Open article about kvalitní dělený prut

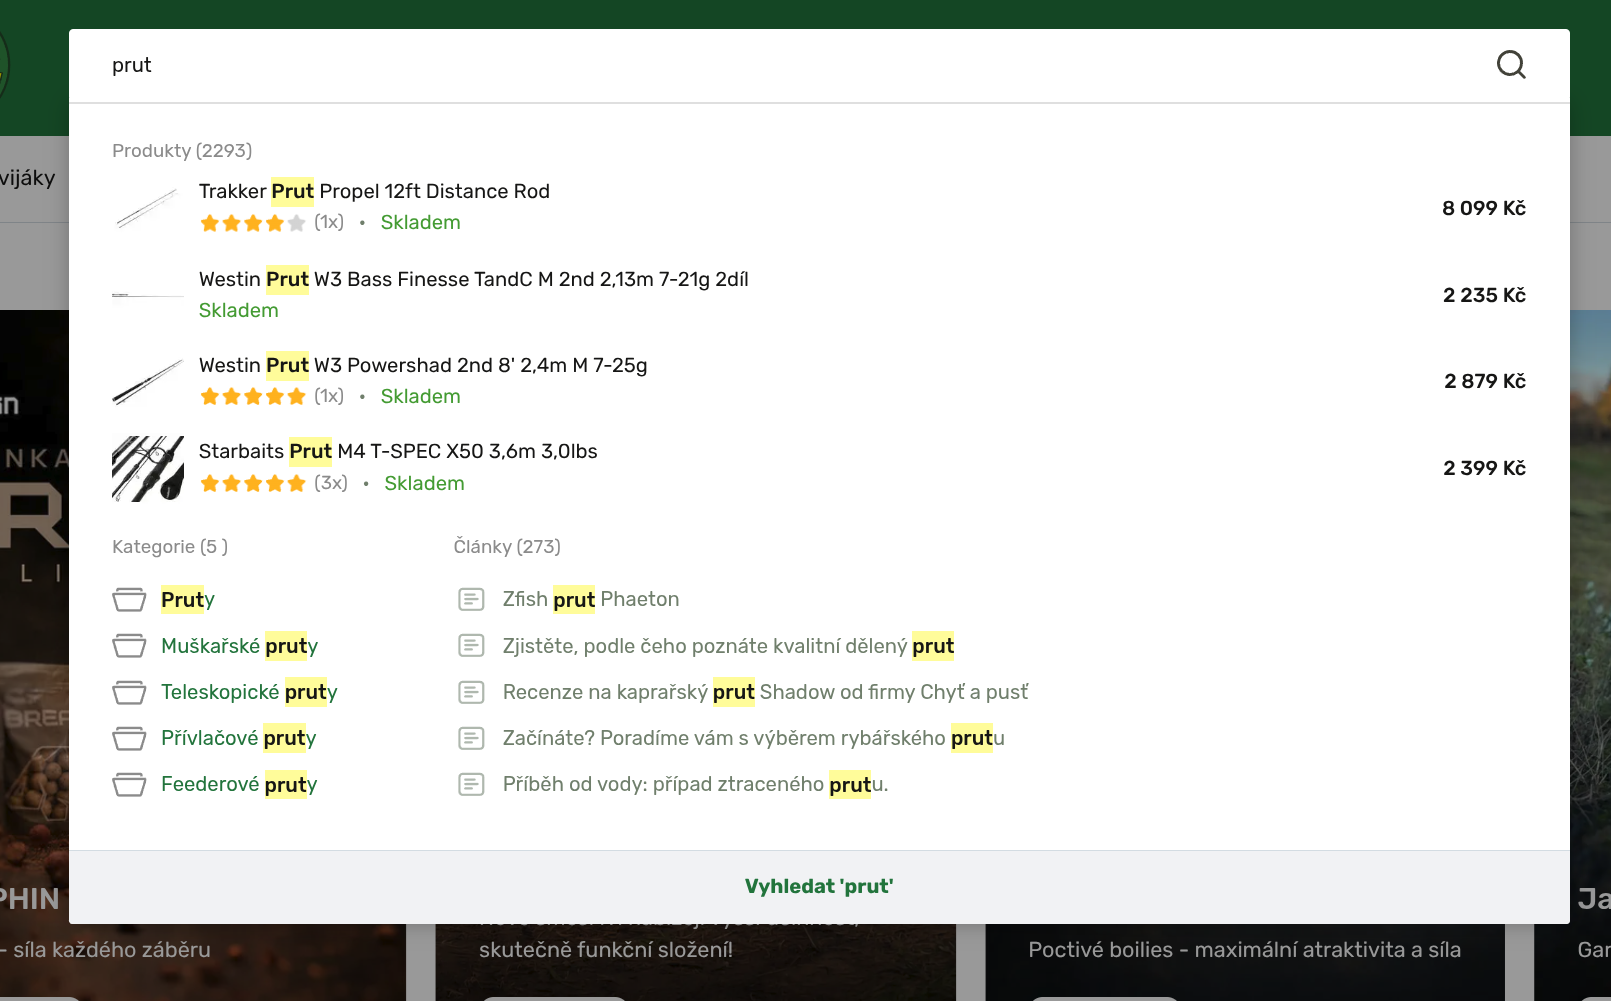pyautogui.click(x=728, y=646)
